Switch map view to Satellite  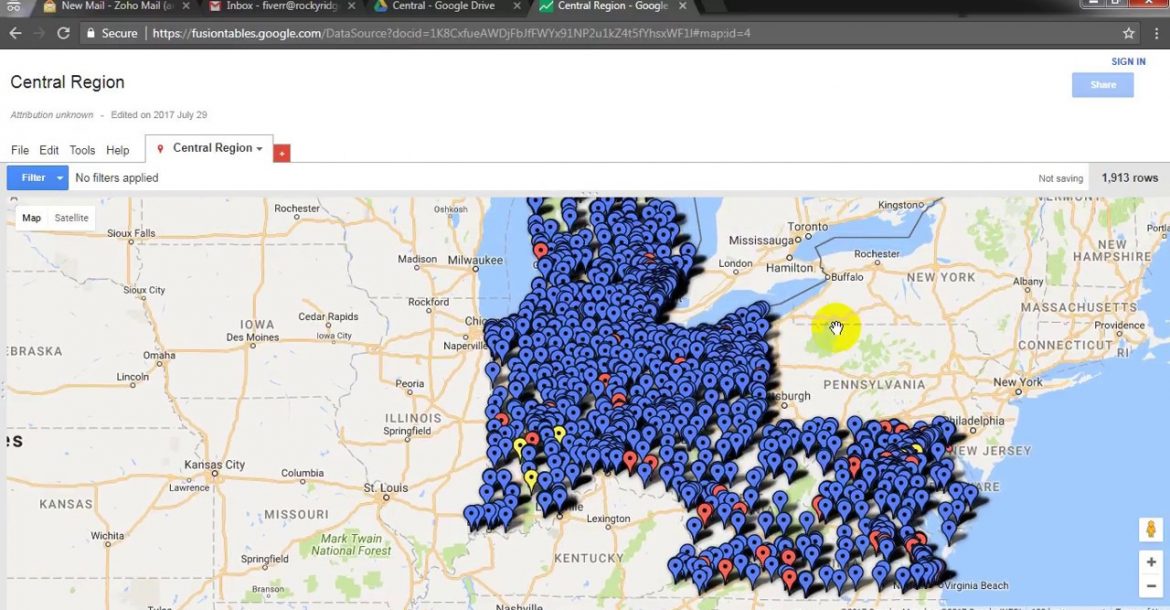click(x=72, y=218)
